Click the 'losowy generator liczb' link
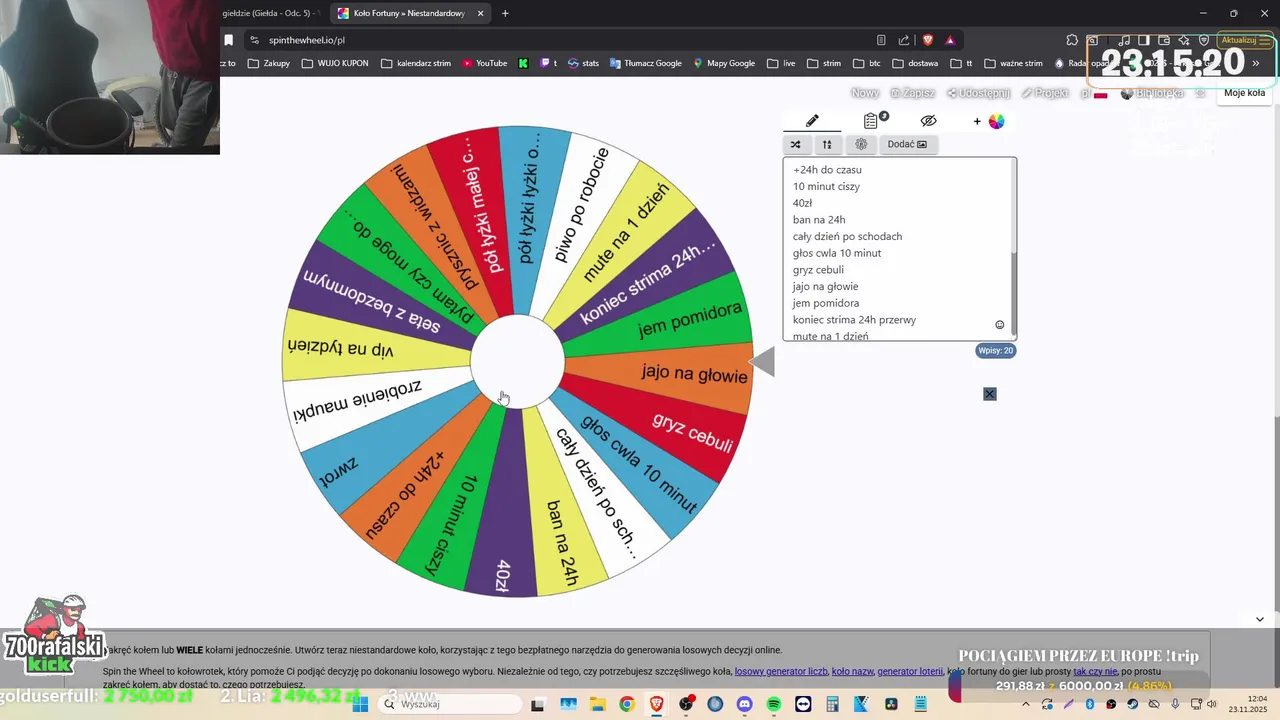The image size is (1280, 720). tap(781, 671)
